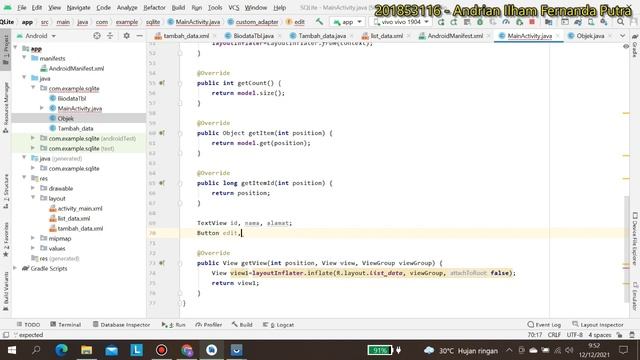Open the Terminal tool window
The width and height of the screenshot is (640, 360).
[x=65, y=324]
